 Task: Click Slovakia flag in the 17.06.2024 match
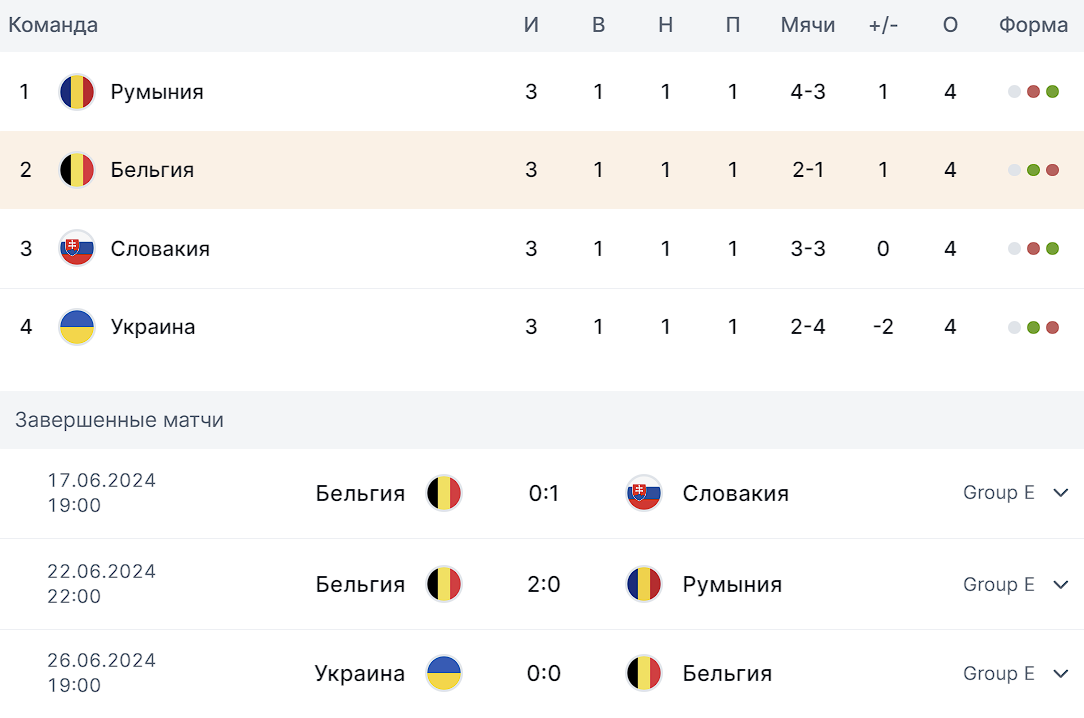click(644, 493)
